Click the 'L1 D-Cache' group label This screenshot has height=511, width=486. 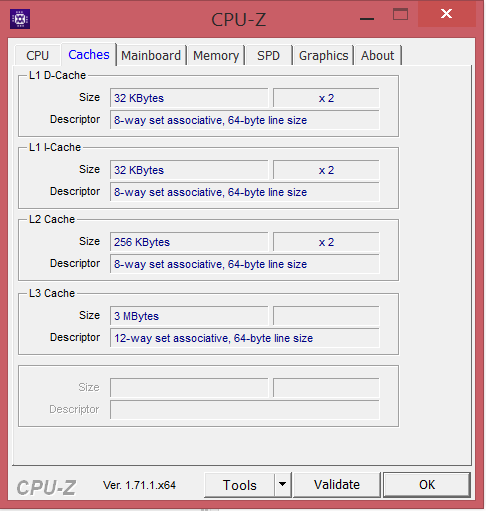[x=57, y=75]
